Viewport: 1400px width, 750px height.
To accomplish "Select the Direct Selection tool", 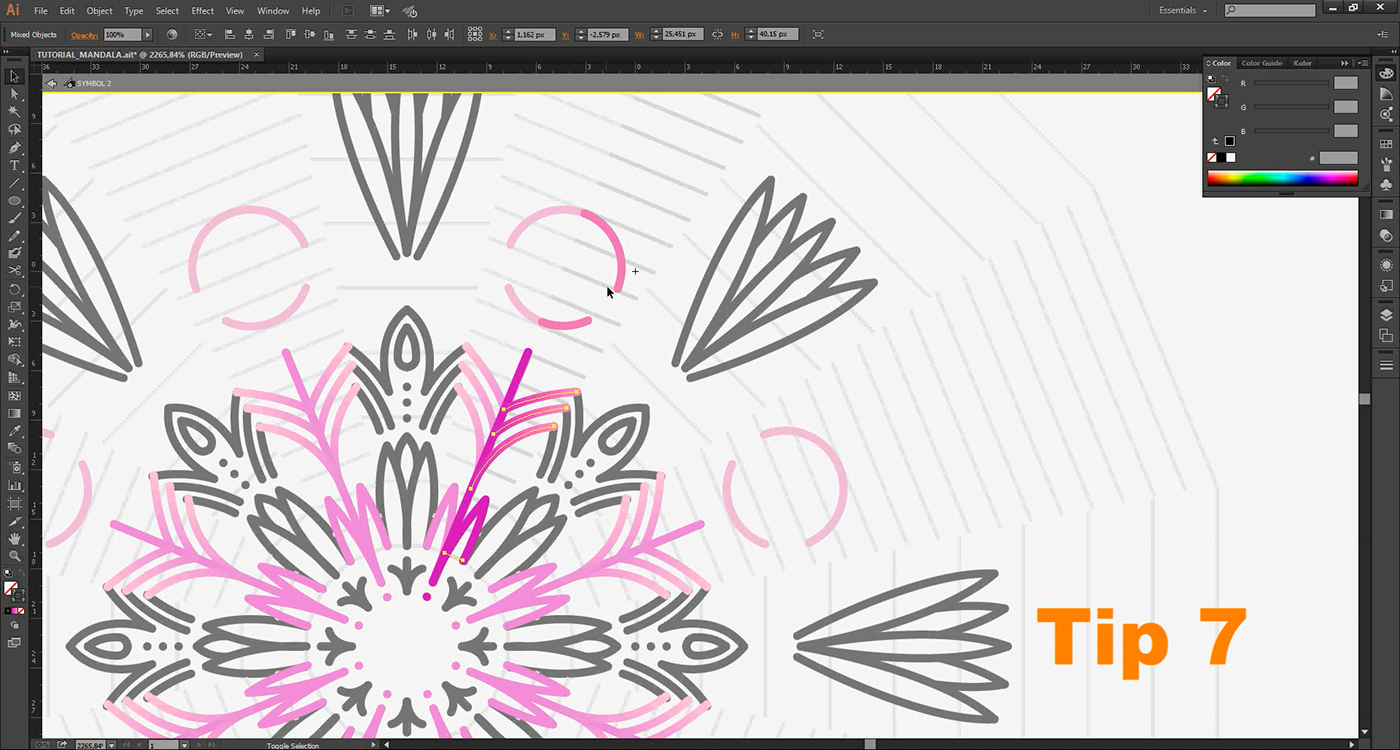I will click(15, 94).
